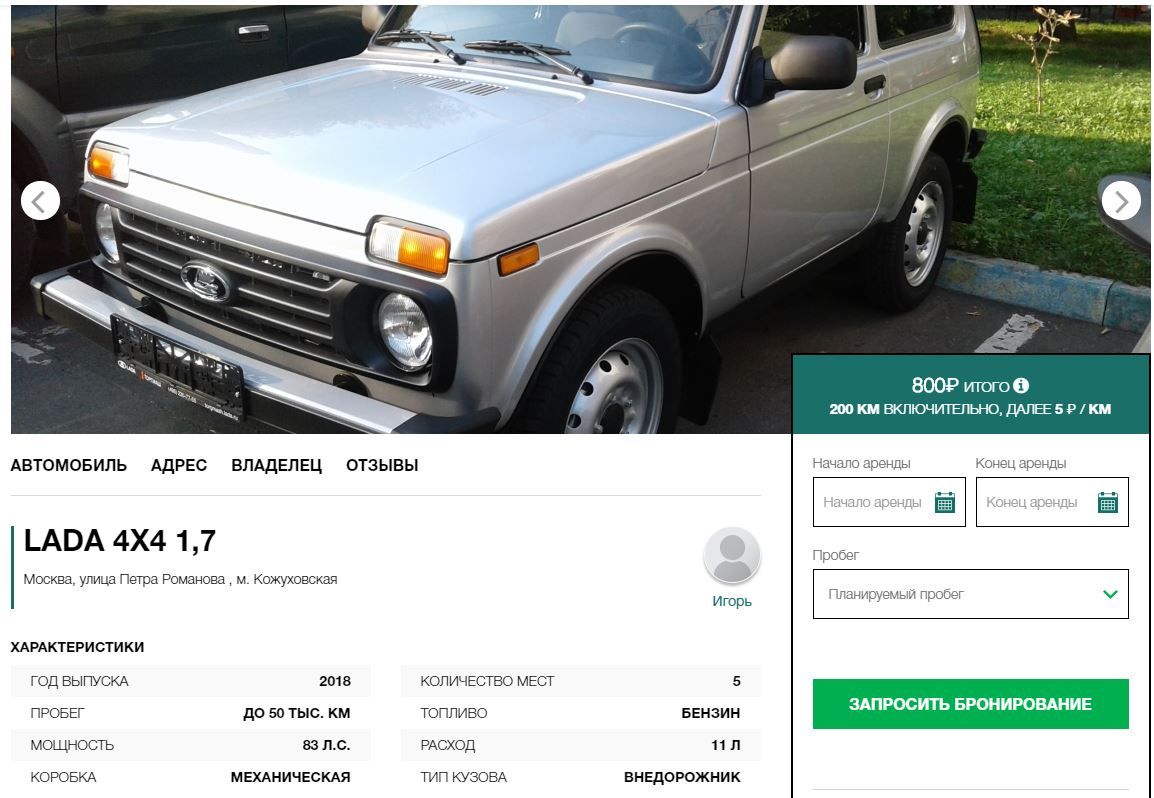Open the Отзывы tab
Screen dimensions: 1154x798
pyautogui.click(x=382, y=465)
